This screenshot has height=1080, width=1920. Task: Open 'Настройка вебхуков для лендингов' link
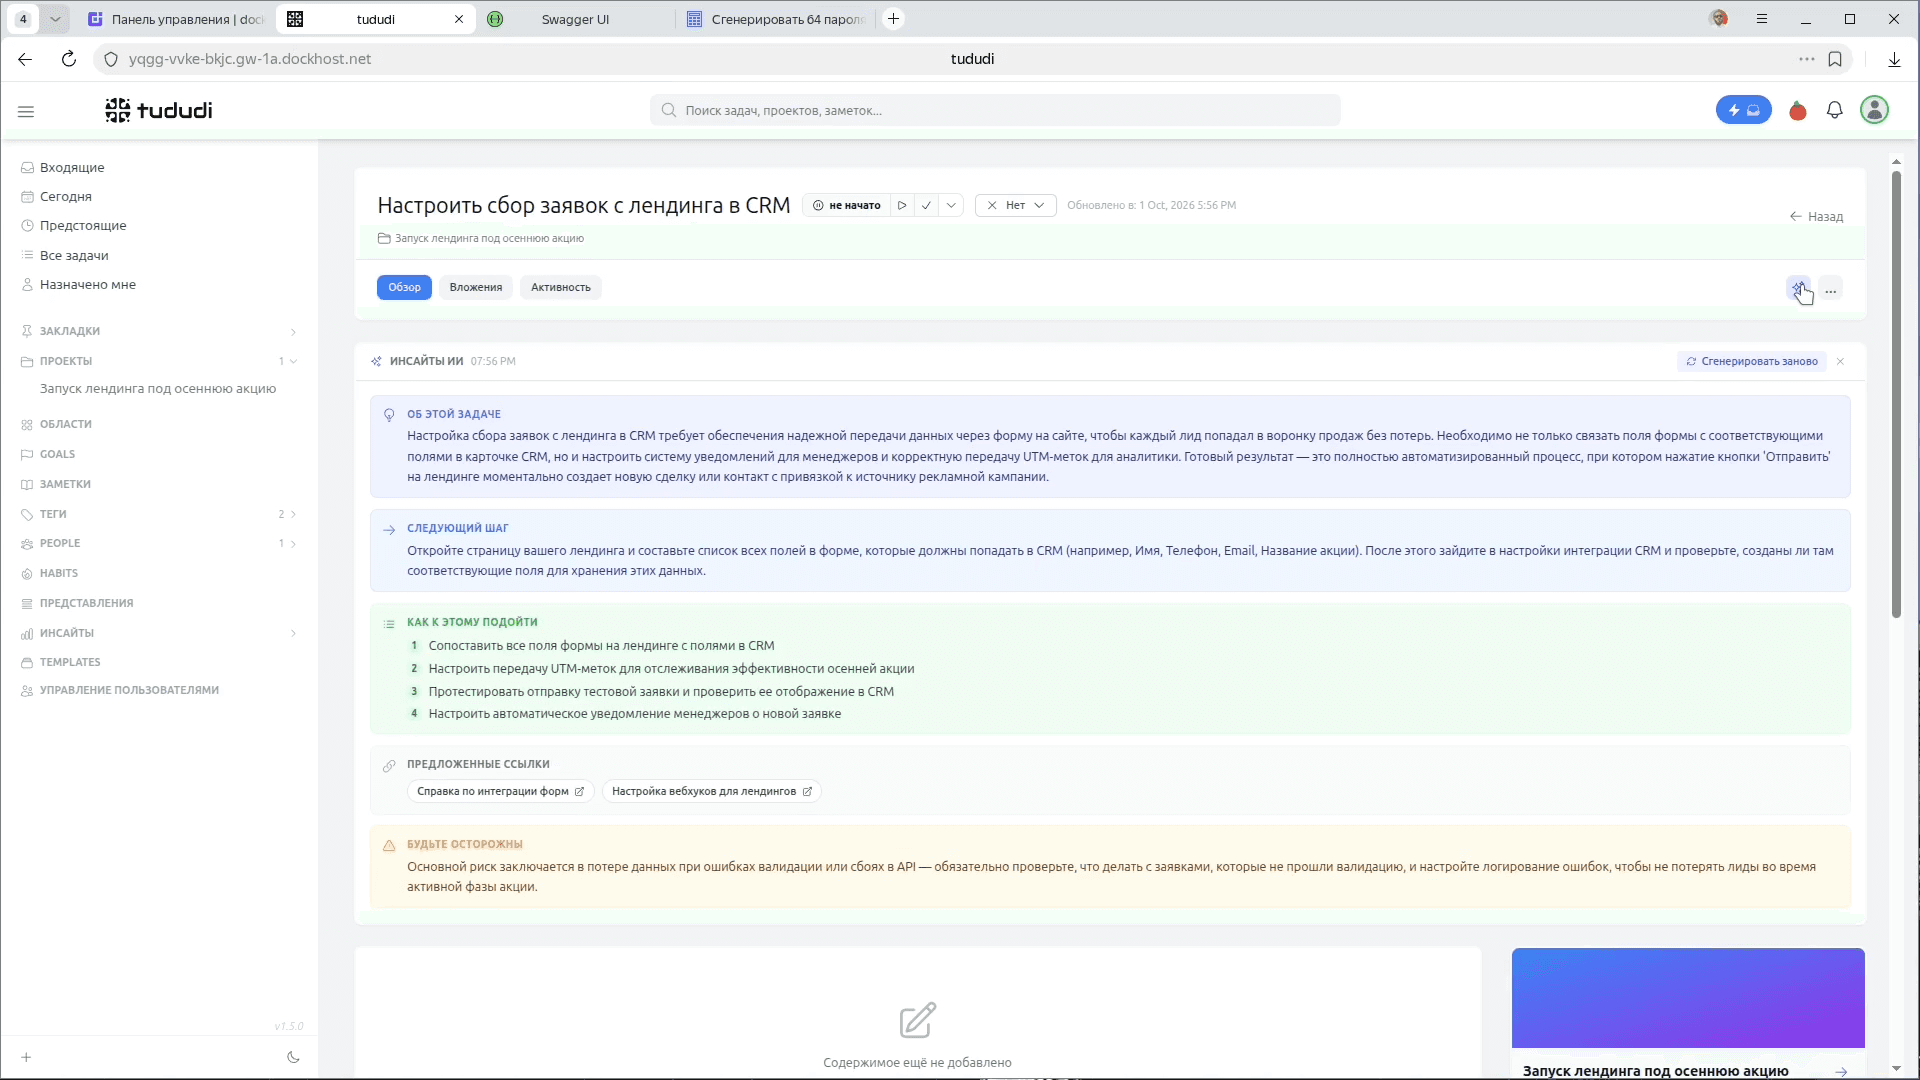tap(712, 791)
